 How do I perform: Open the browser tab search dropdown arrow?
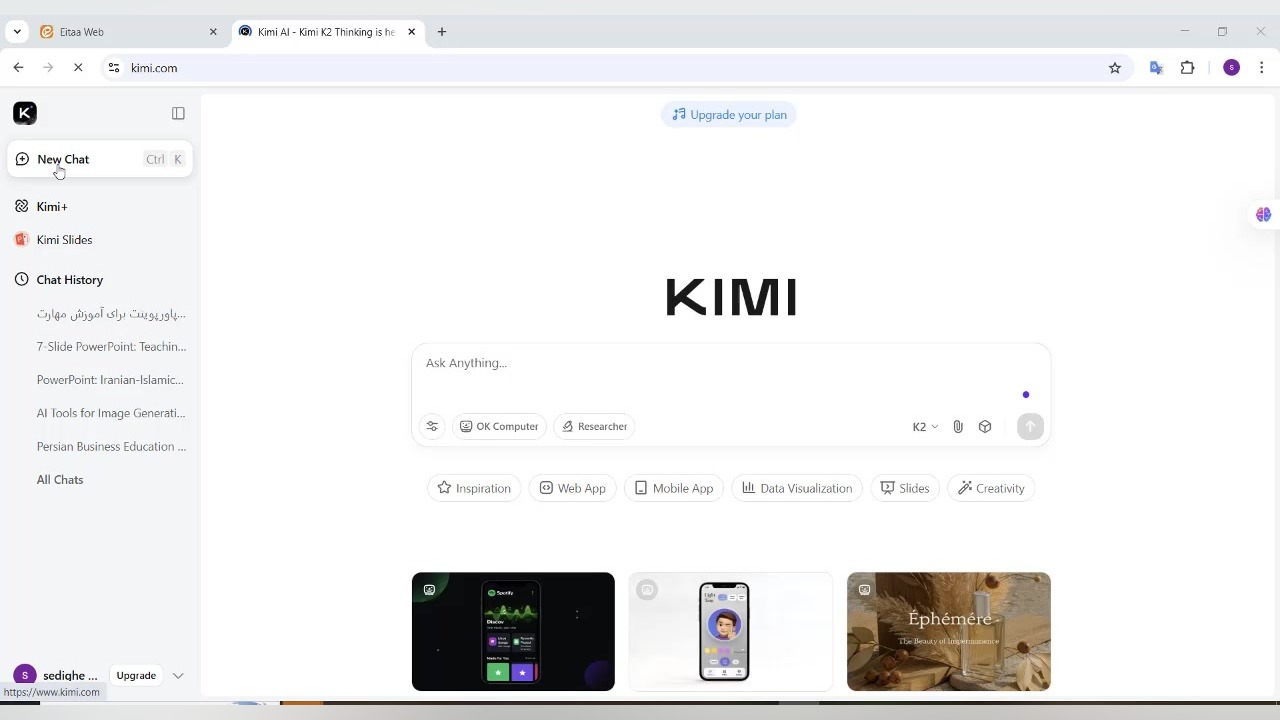(x=16, y=31)
